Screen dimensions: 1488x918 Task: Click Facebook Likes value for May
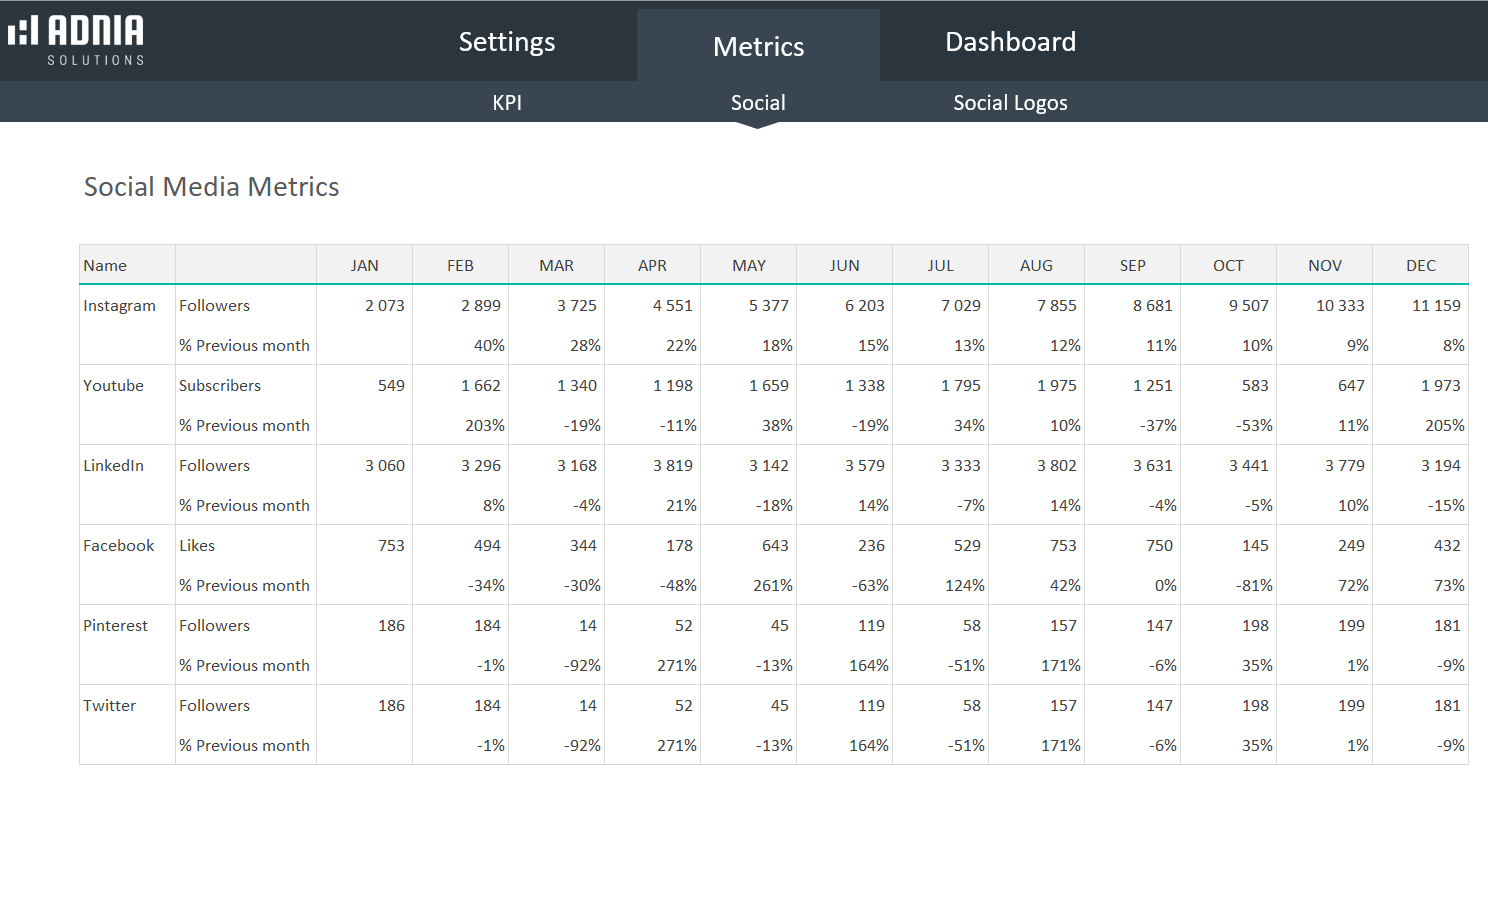(x=774, y=546)
